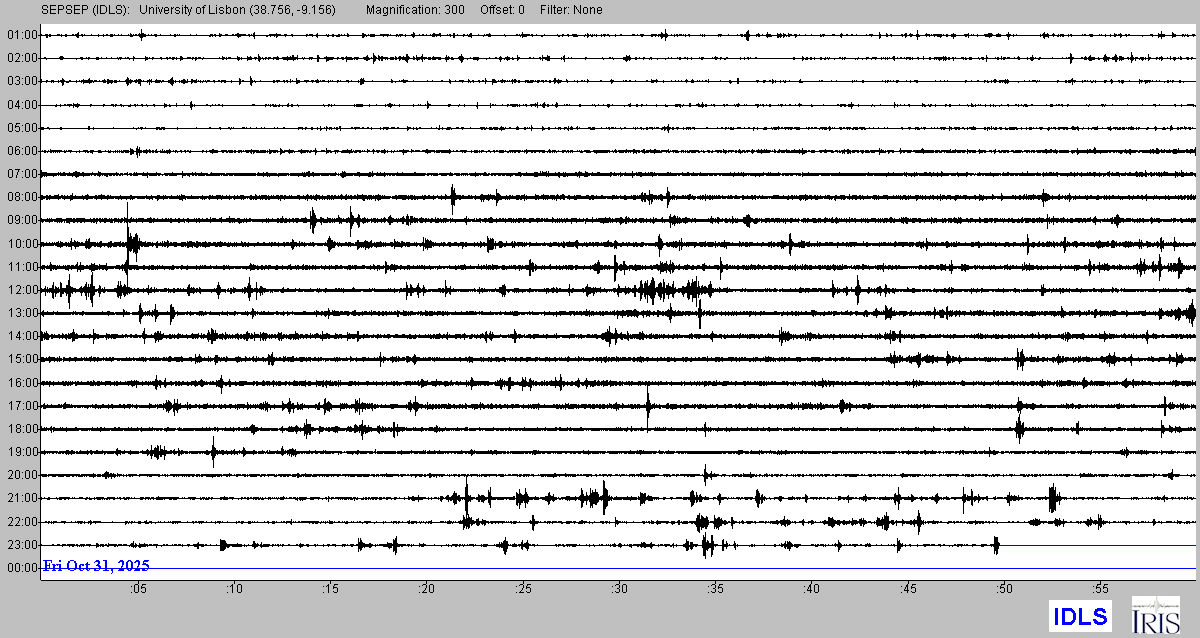Select the 08:00 hour trace label

pos(21,197)
